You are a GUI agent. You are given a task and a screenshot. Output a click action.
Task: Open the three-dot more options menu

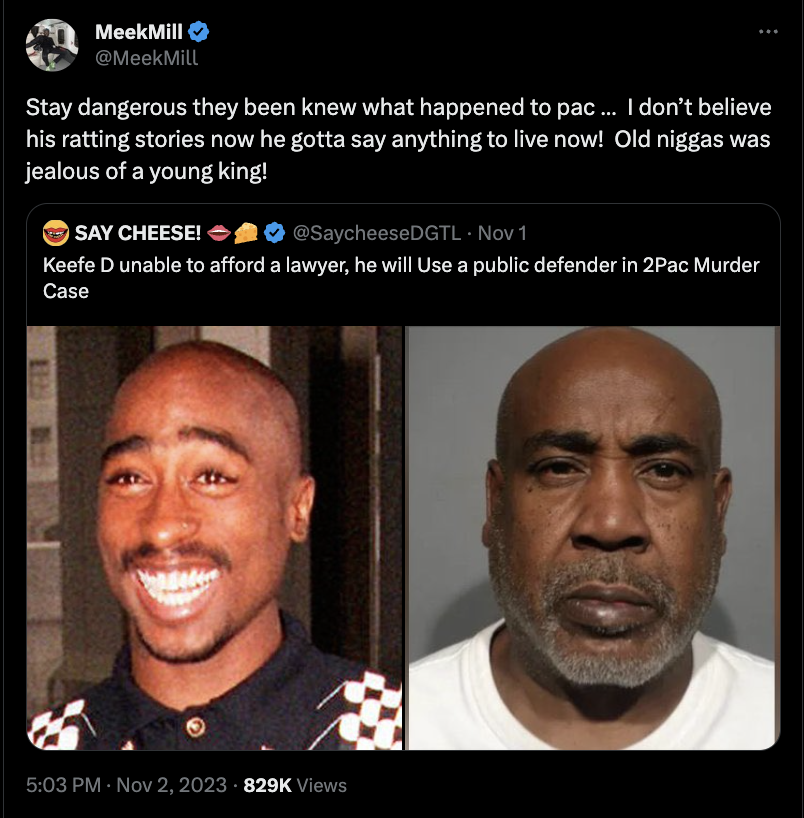(768, 32)
